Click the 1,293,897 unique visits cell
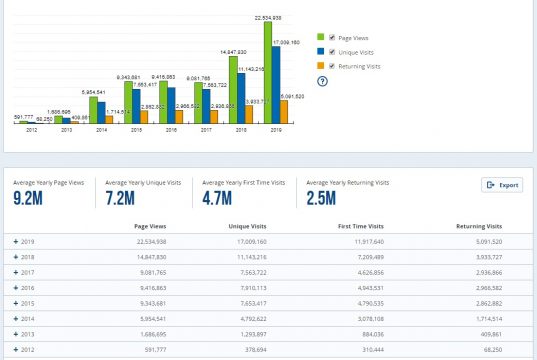This screenshot has width=537, height=360. coord(253,334)
